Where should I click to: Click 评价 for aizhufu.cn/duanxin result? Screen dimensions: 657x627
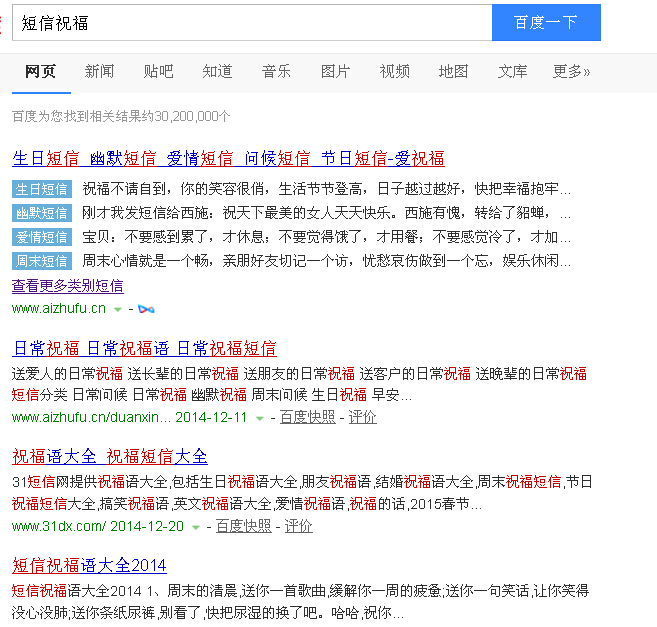[x=362, y=417]
